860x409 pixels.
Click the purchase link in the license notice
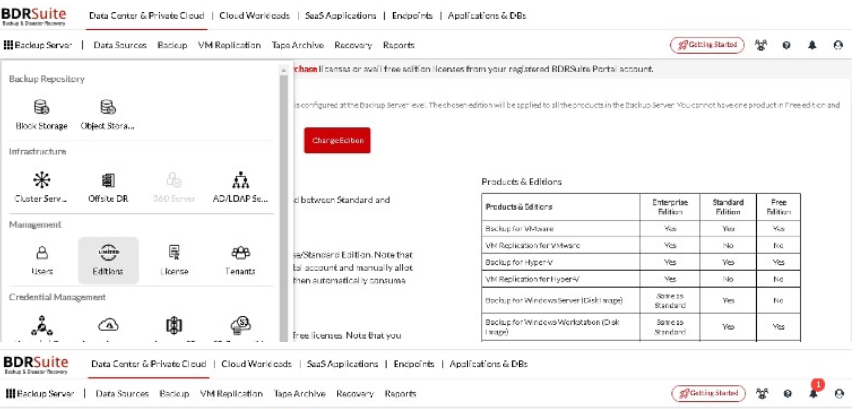(305, 69)
